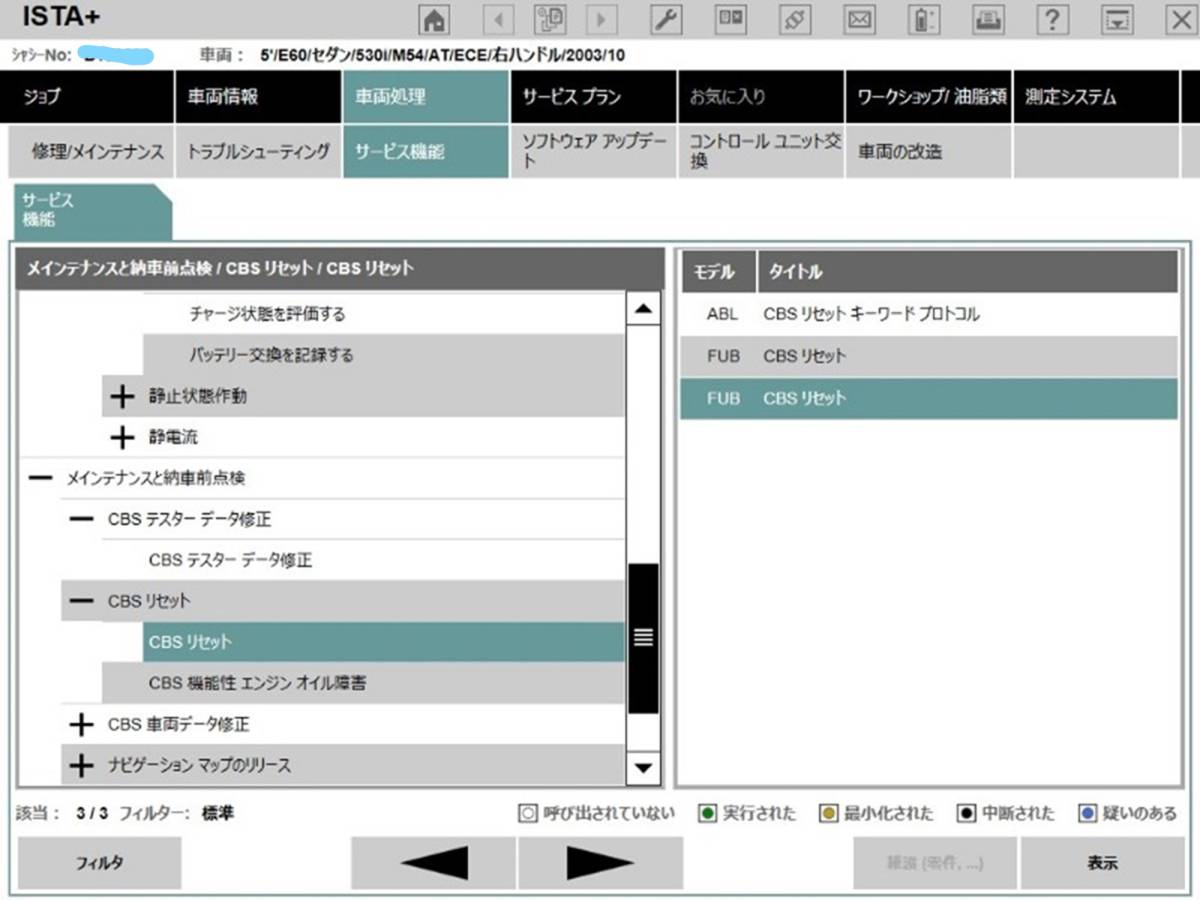Select the highlighted CBS リセット tree item
1200x900 pixels.
(x=383, y=642)
